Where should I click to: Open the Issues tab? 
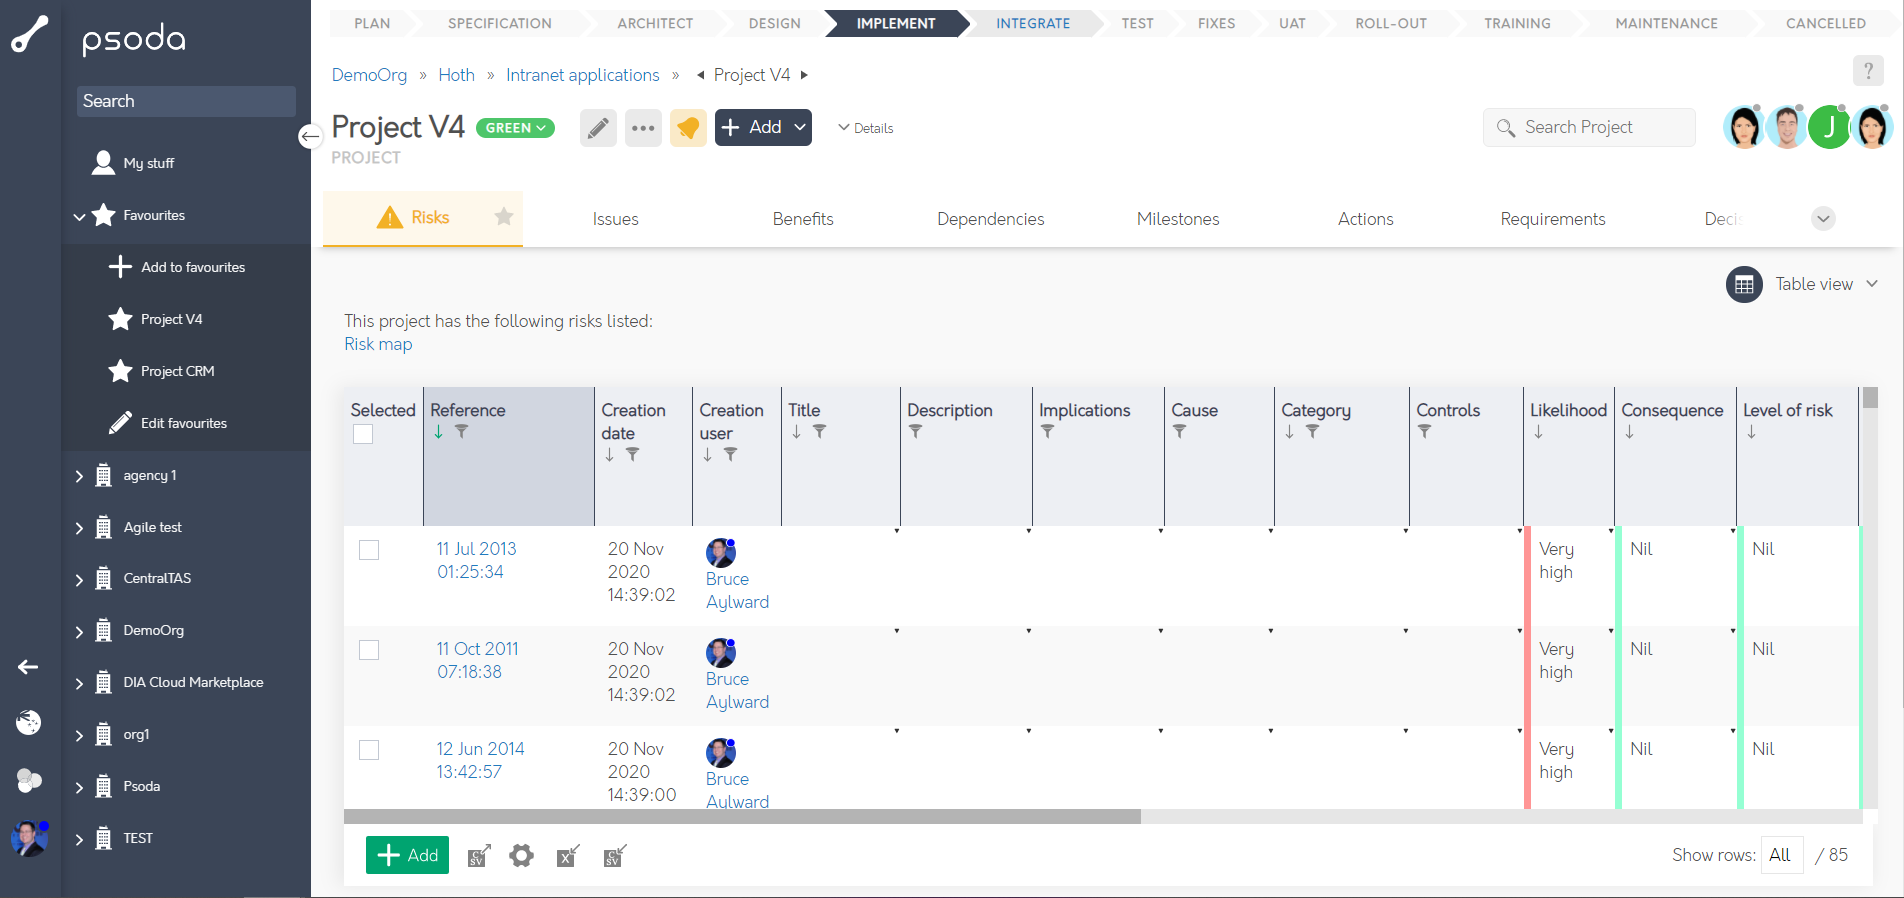click(615, 219)
